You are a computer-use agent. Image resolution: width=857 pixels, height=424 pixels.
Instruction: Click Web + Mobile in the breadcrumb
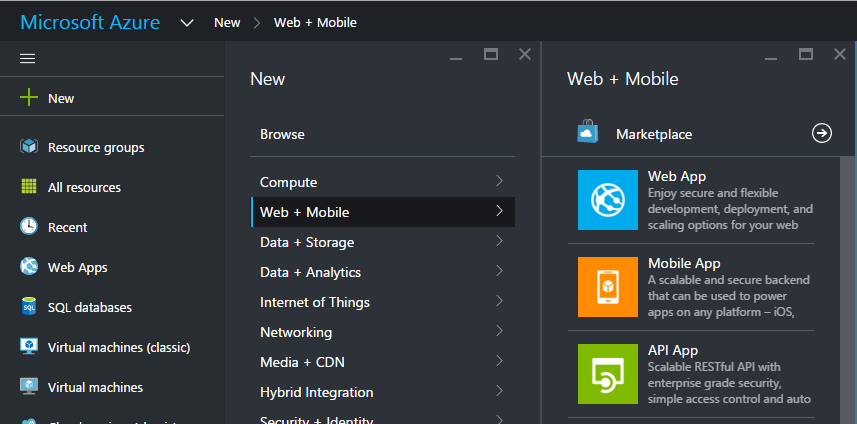[315, 23]
